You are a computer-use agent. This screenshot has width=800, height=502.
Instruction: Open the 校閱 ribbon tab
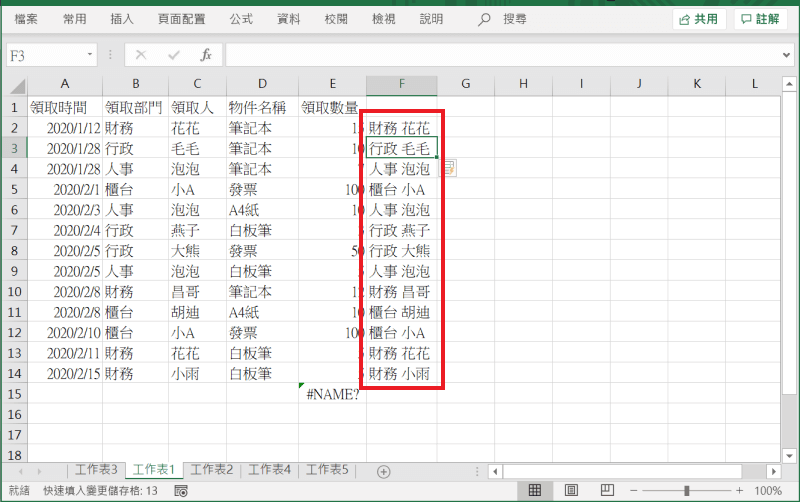[x=336, y=19]
